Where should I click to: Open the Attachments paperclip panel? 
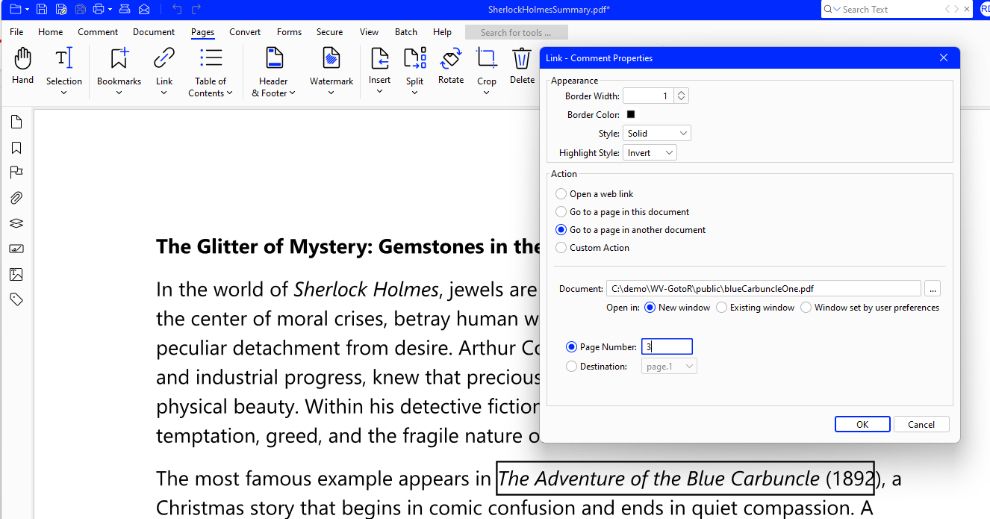(x=16, y=198)
